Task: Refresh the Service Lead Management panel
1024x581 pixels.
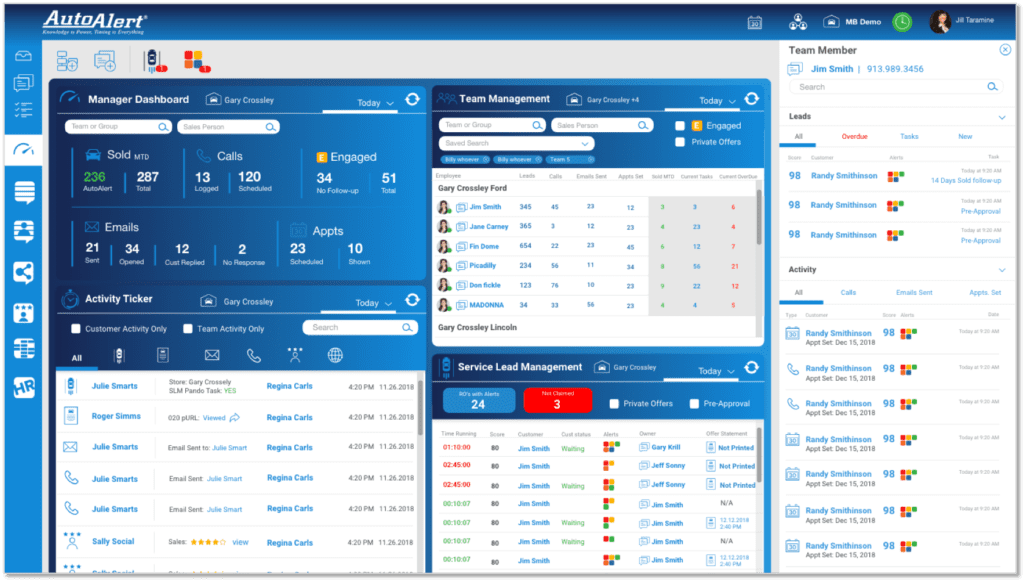Action: pos(752,368)
